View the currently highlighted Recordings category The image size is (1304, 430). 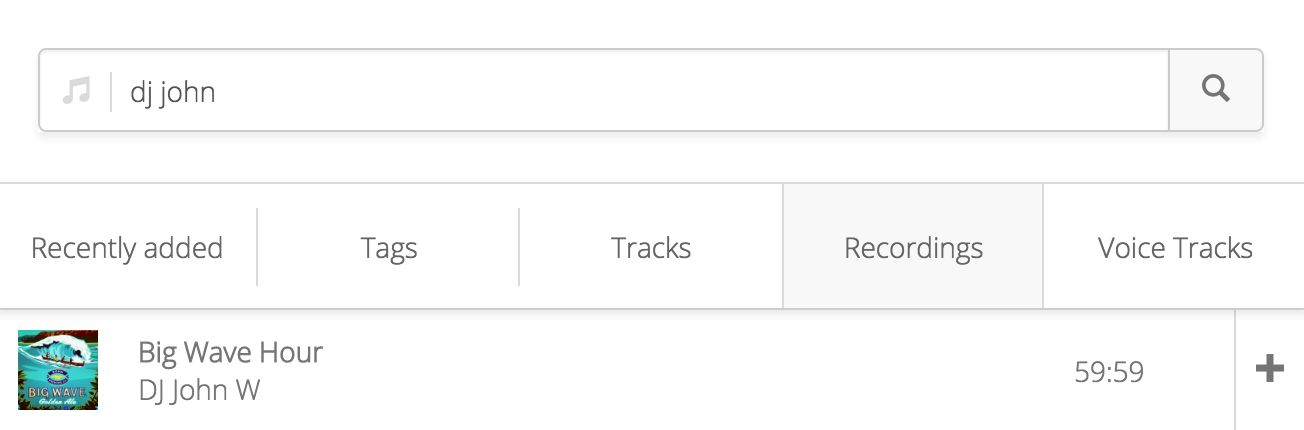913,247
